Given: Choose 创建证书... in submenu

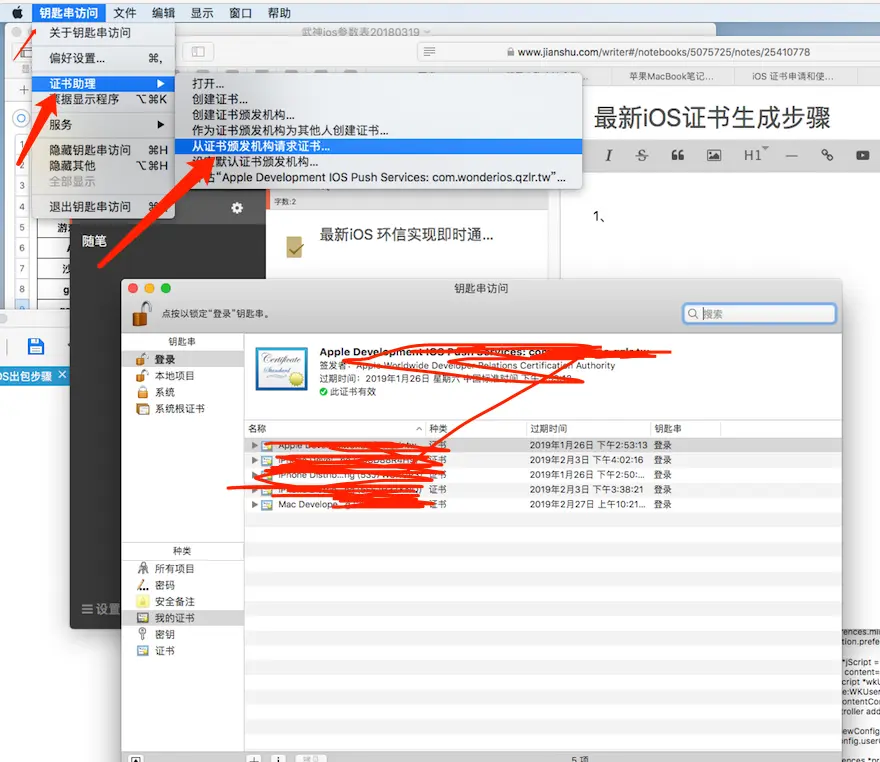Looking at the screenshot, I should [x=379, y=99].
